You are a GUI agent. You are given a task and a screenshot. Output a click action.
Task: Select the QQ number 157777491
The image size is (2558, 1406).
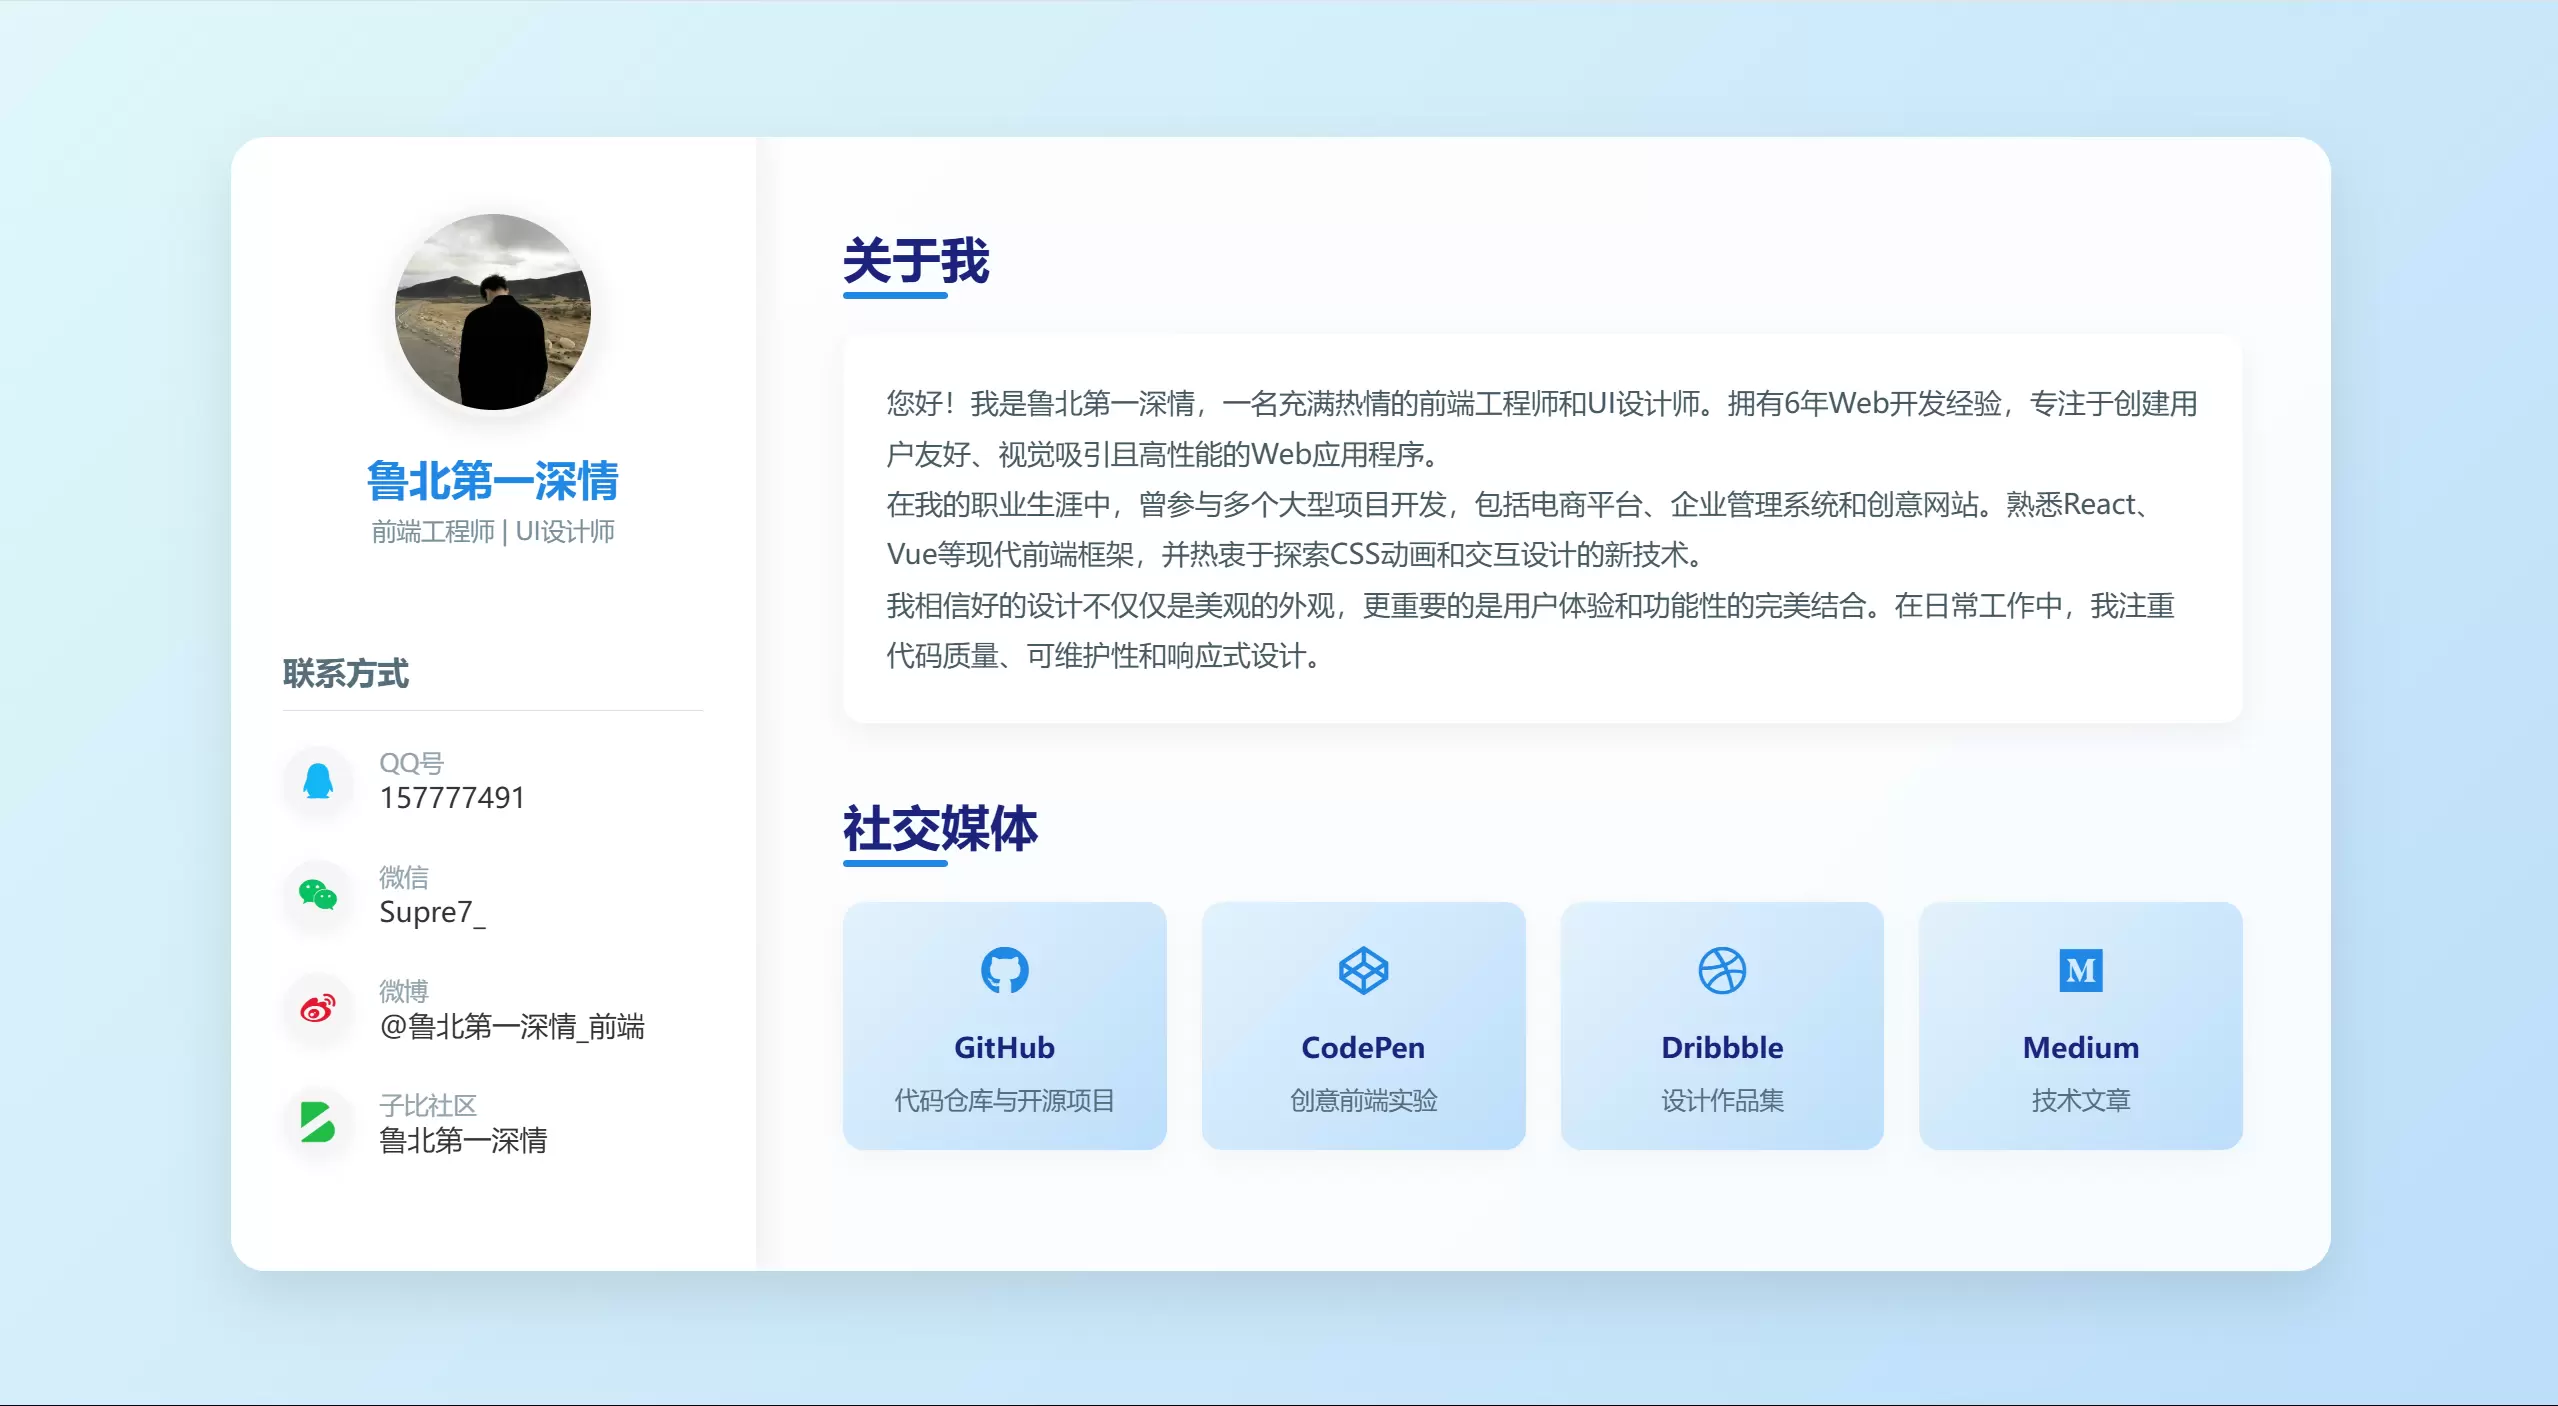452,798
